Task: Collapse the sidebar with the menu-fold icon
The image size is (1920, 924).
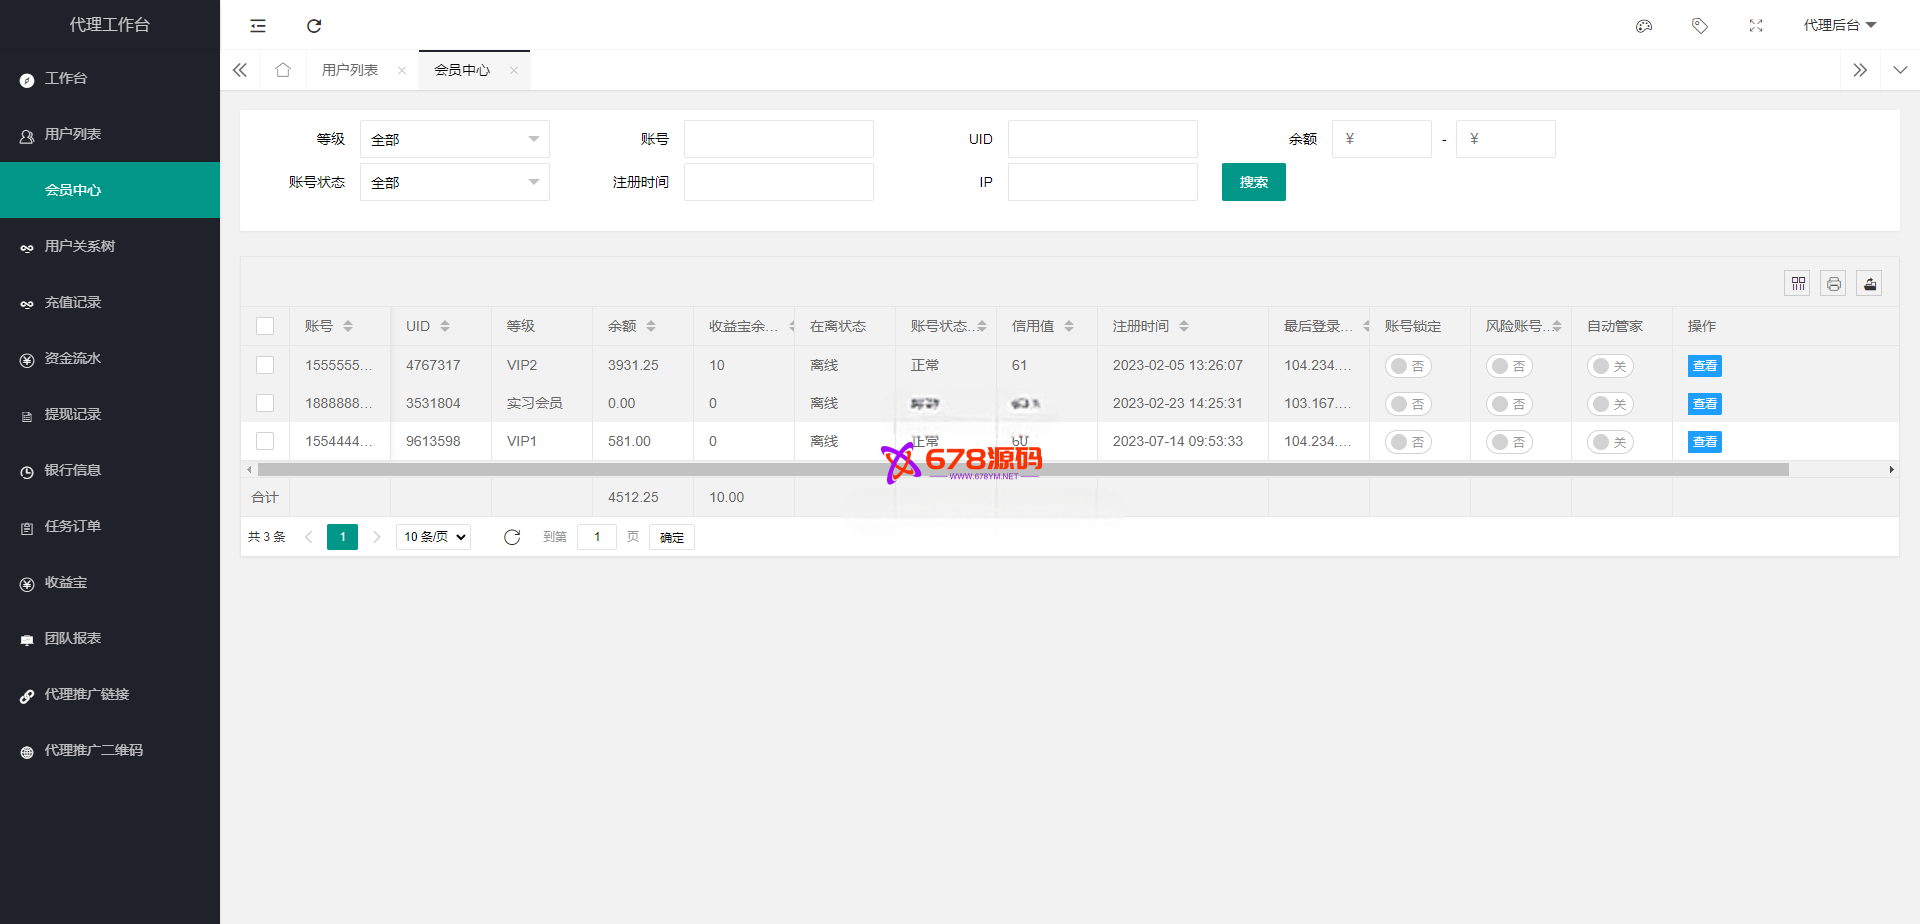Action: coord(258,26)
